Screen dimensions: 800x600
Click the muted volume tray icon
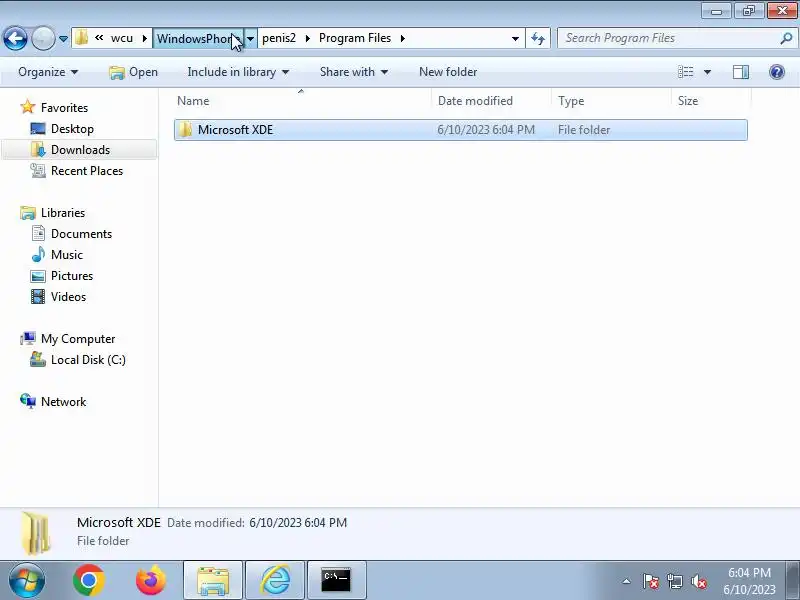click(698, 581)
